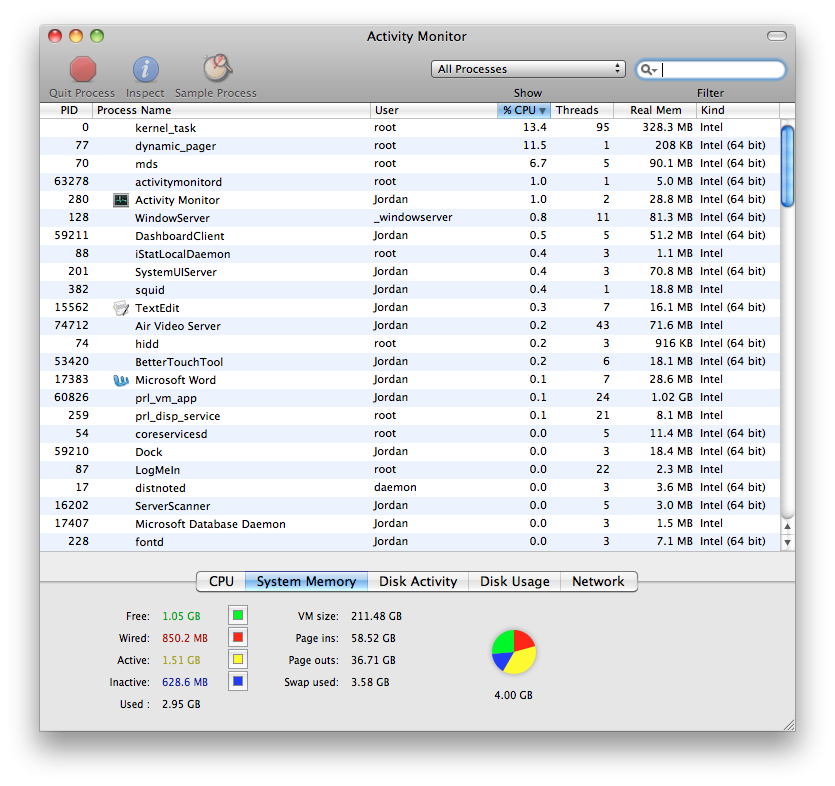This screenshot has width=835, height=786.
Task: Switch to the Disk Activity tab
Action: click(x=418, y=582)
